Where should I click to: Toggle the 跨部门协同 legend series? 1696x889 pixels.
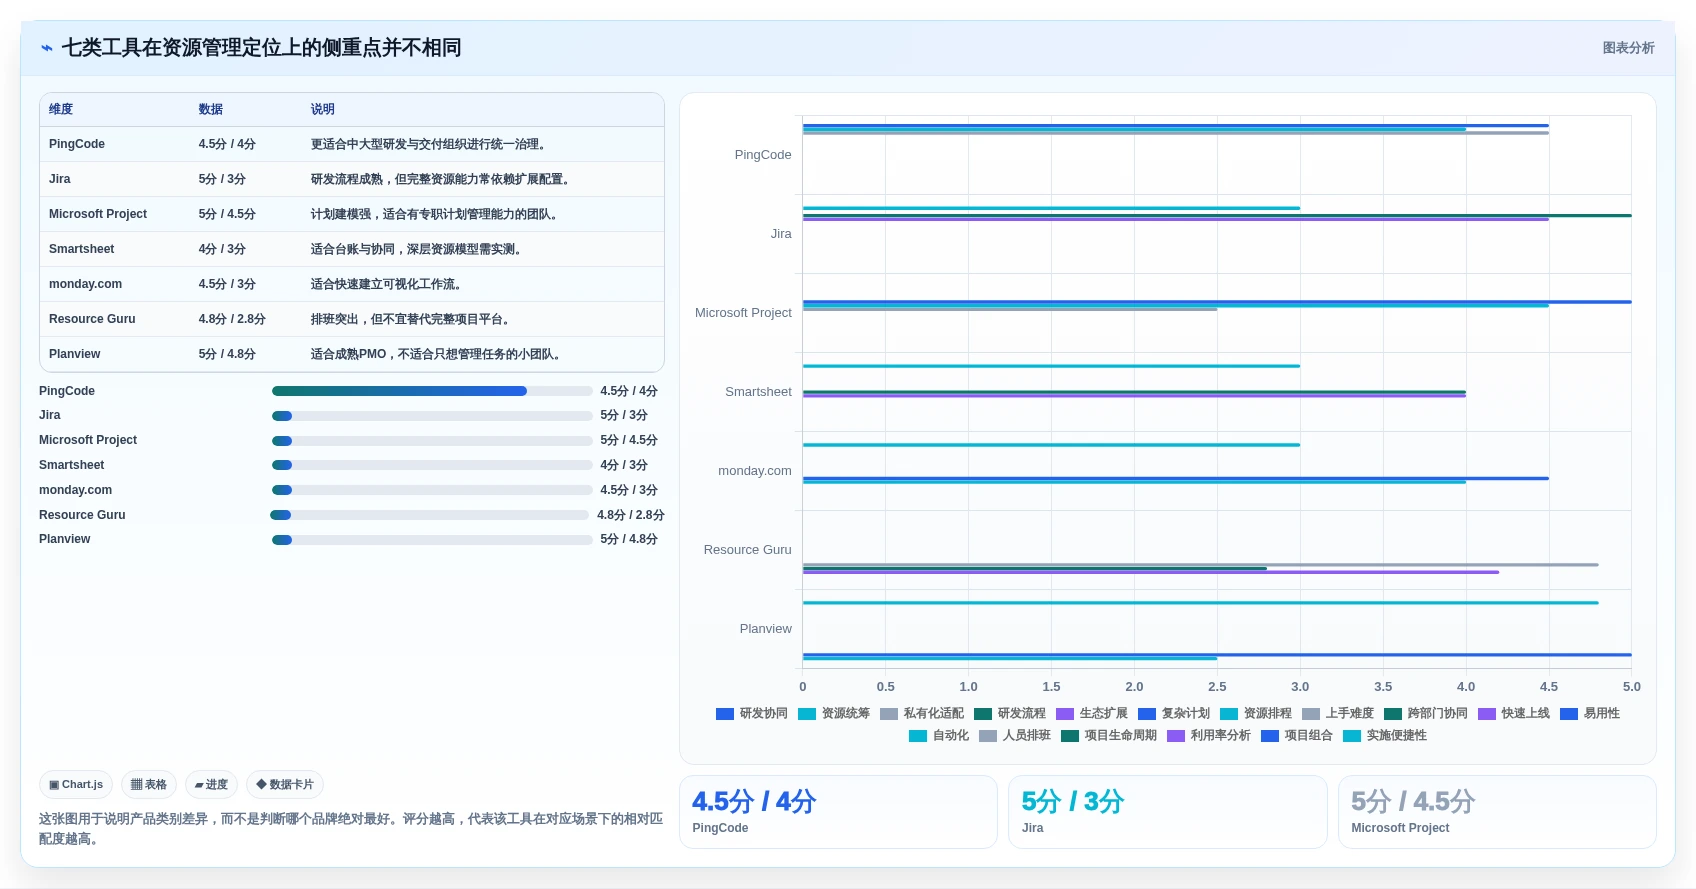pyautogui.click(x=1426, y=713)
